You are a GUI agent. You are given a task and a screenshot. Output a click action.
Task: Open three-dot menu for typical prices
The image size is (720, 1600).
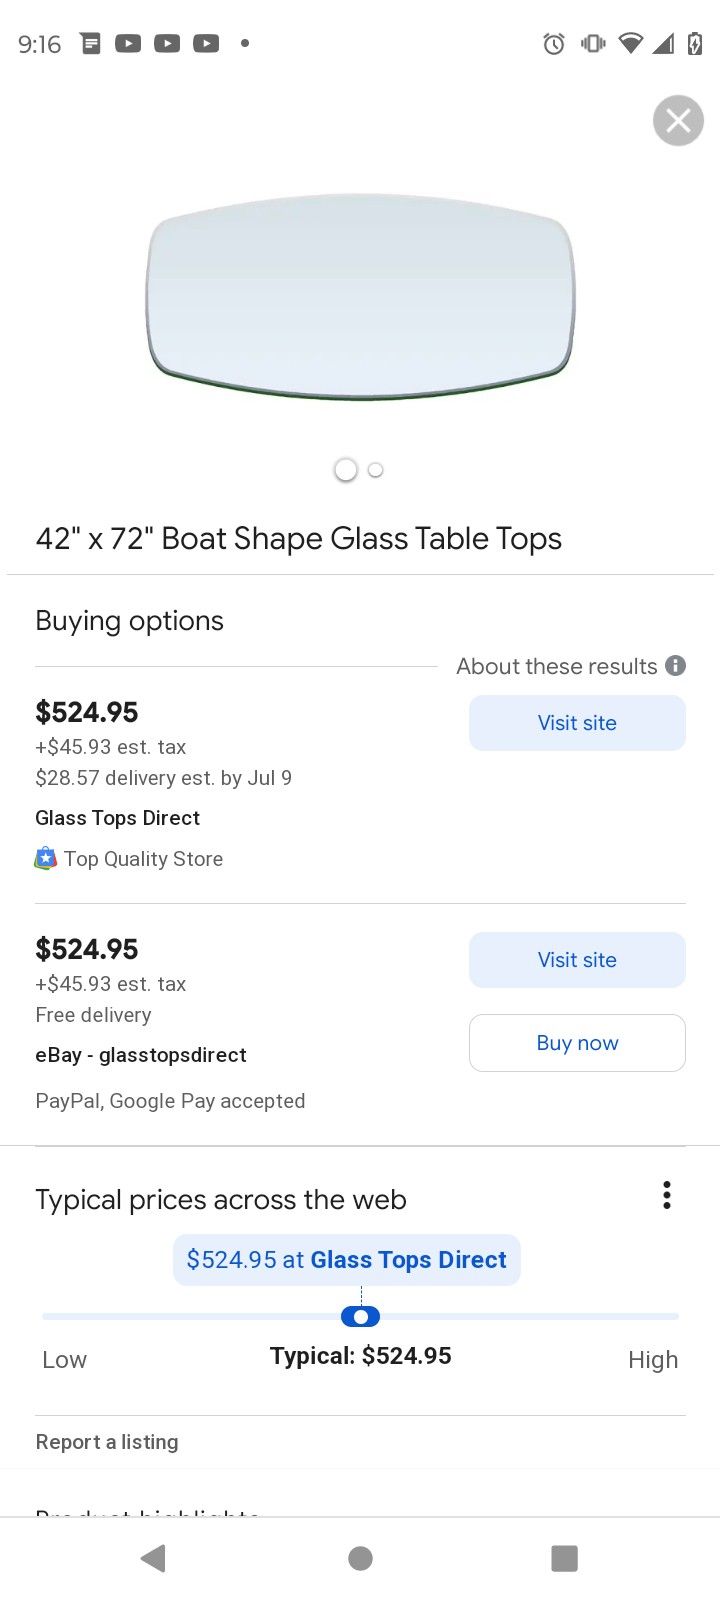(x=666, y=1196)
